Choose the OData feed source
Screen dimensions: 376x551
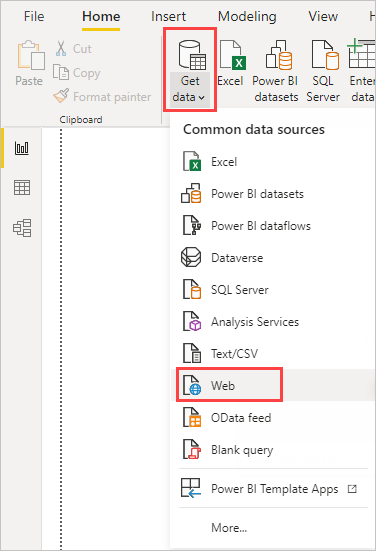tap(272, 417)
